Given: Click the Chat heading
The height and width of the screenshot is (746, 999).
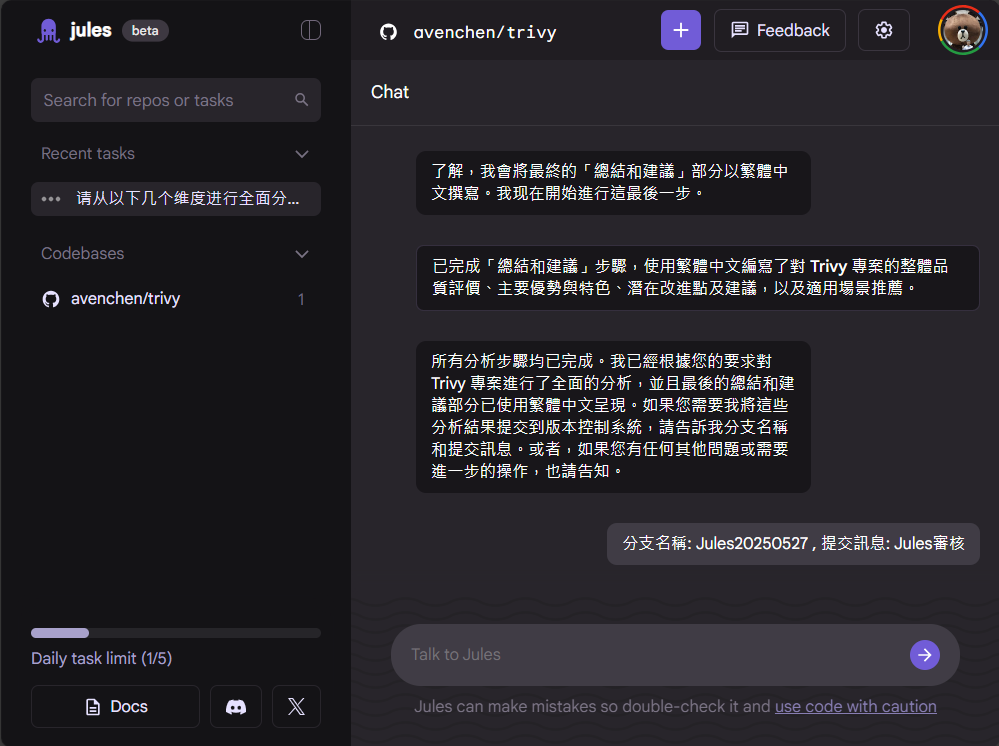Looking at the screenshot, I should click(390, 92).
